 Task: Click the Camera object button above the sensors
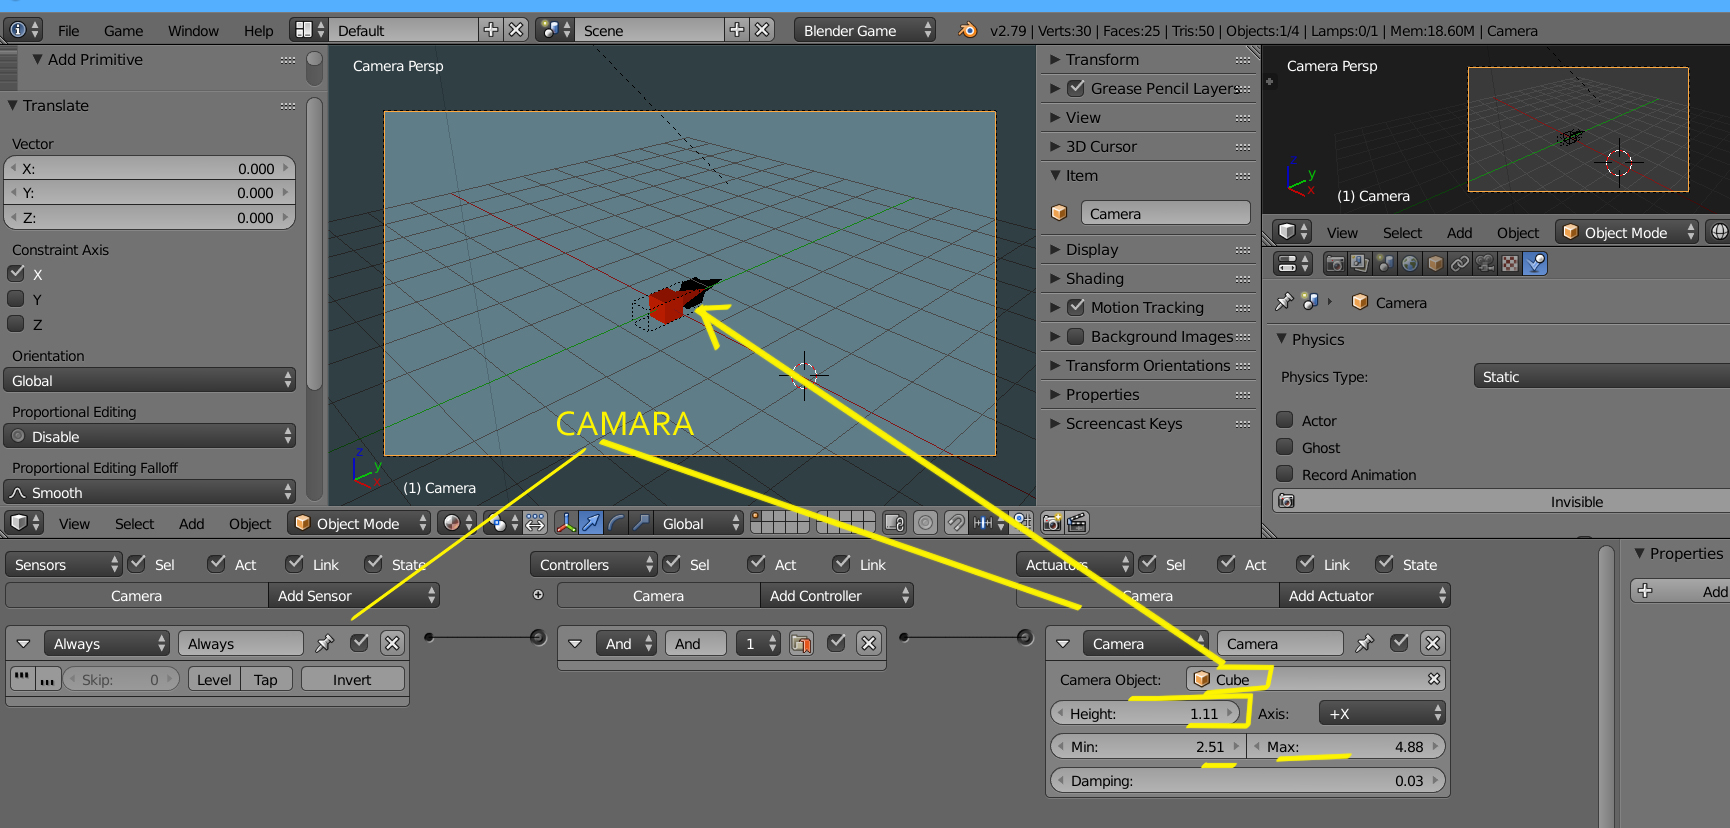click(137, 595)
